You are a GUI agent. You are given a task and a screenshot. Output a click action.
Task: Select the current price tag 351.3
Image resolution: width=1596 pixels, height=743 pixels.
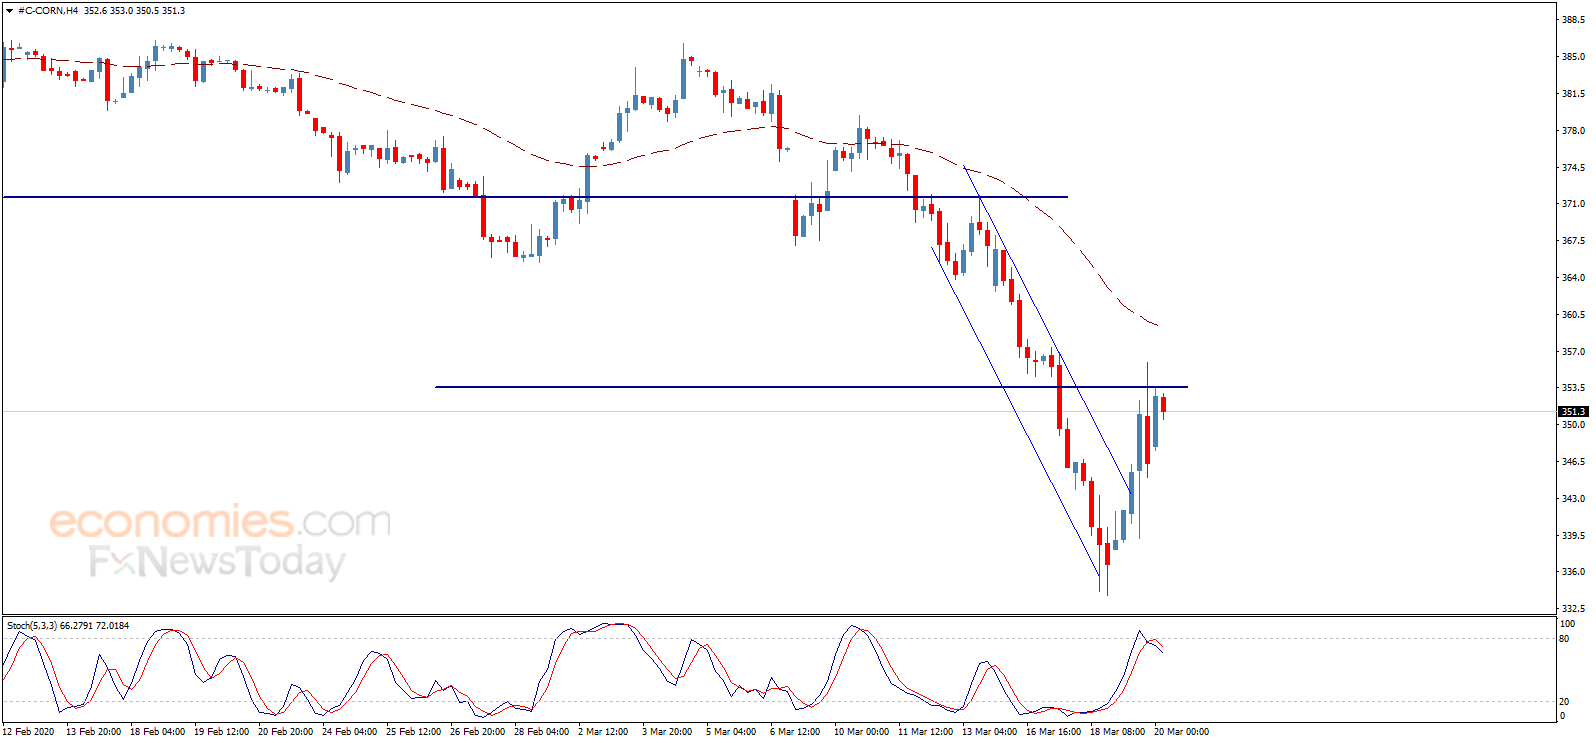(x=1573, y=411)
